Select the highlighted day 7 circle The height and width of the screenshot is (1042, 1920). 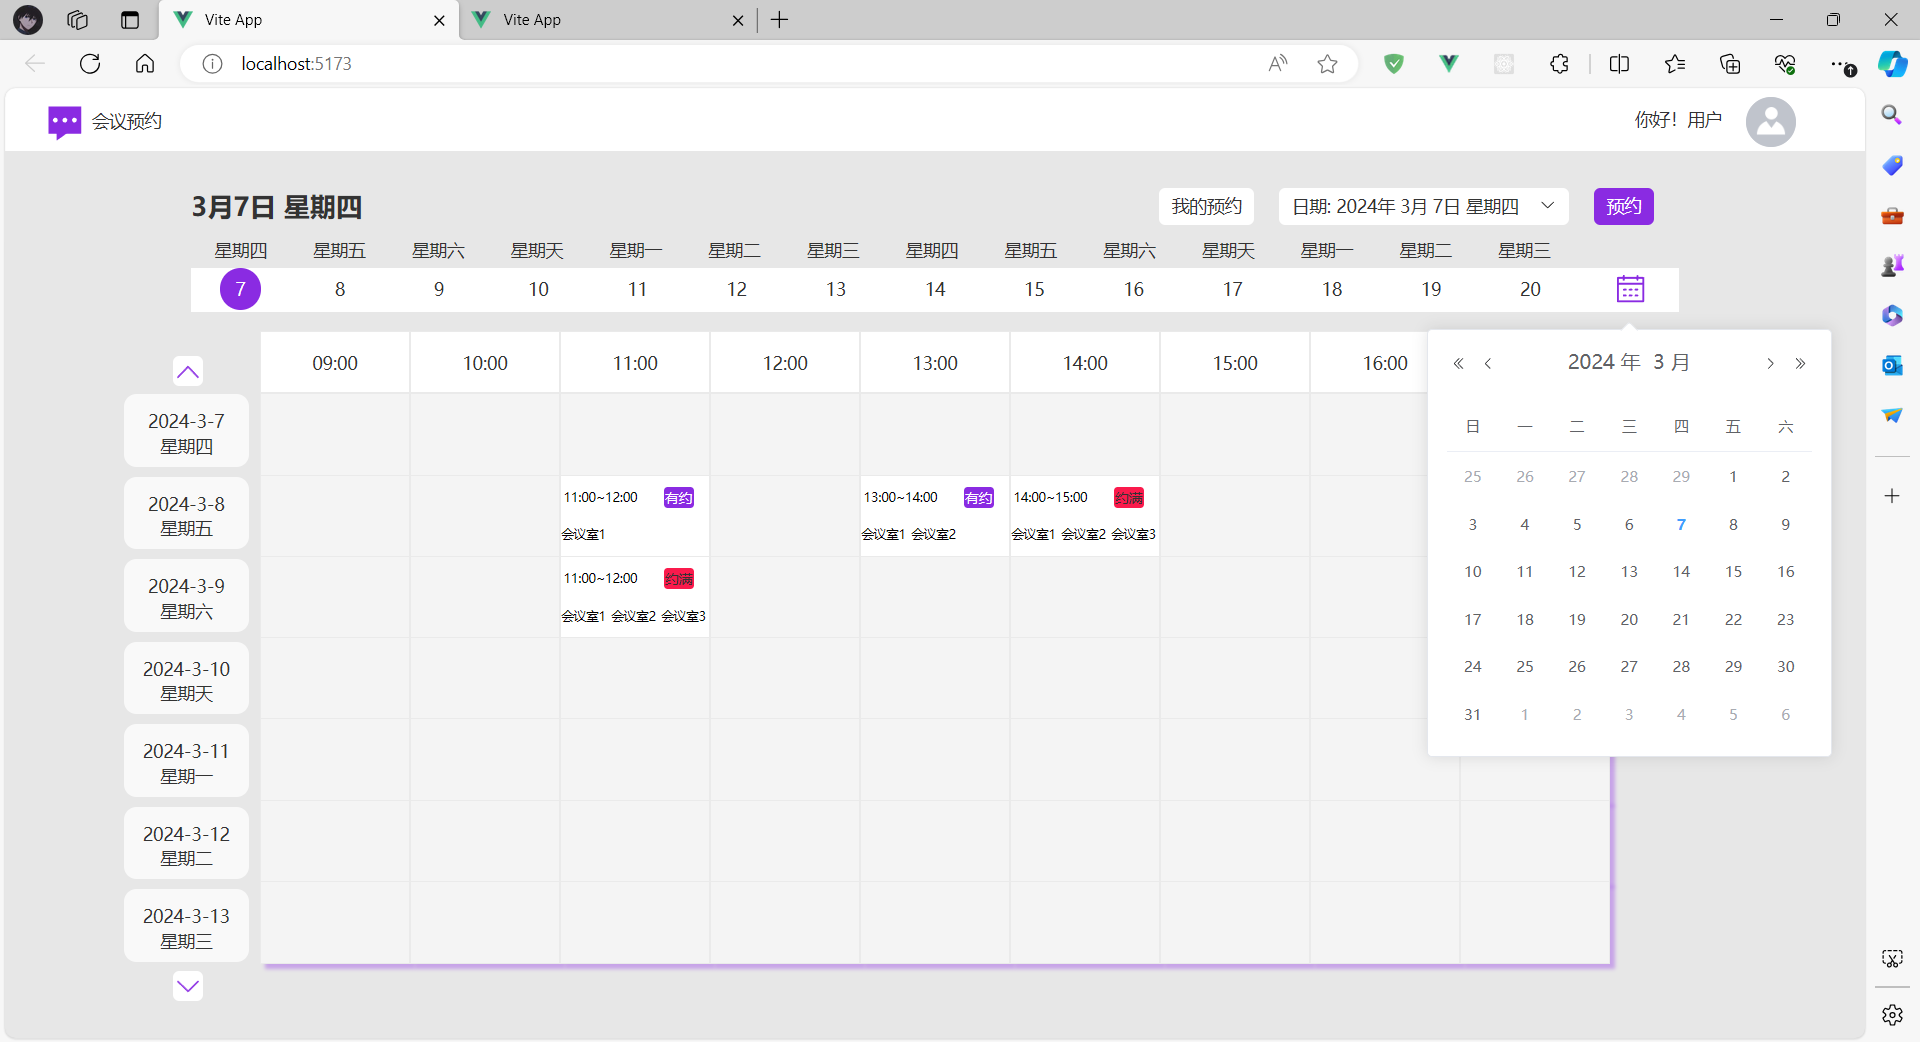[x=240, y=289]
